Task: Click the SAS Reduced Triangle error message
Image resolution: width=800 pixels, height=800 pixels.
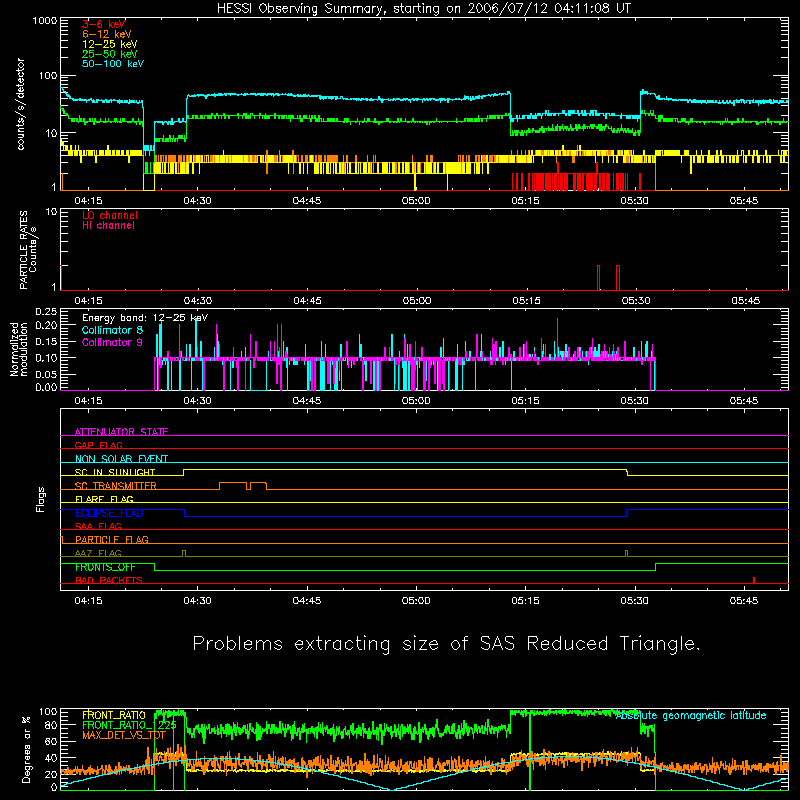Action: [x=446, y=644]
